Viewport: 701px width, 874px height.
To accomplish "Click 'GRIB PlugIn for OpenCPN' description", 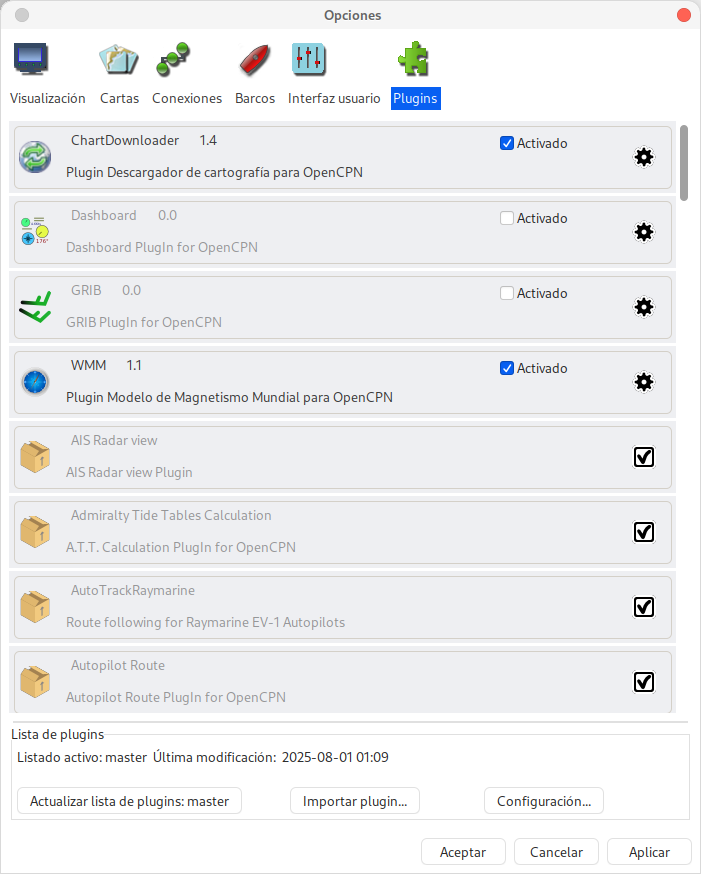I will click(144, 322).
